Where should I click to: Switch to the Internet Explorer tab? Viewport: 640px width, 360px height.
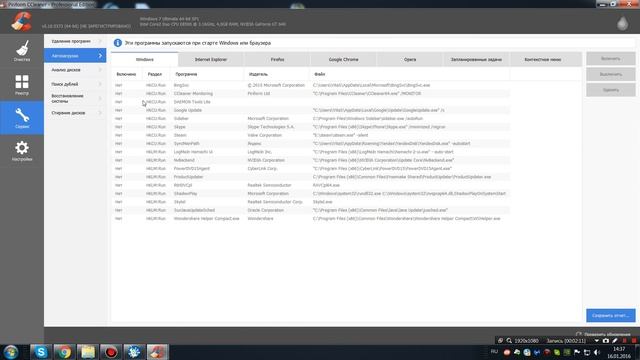point(211,59)
